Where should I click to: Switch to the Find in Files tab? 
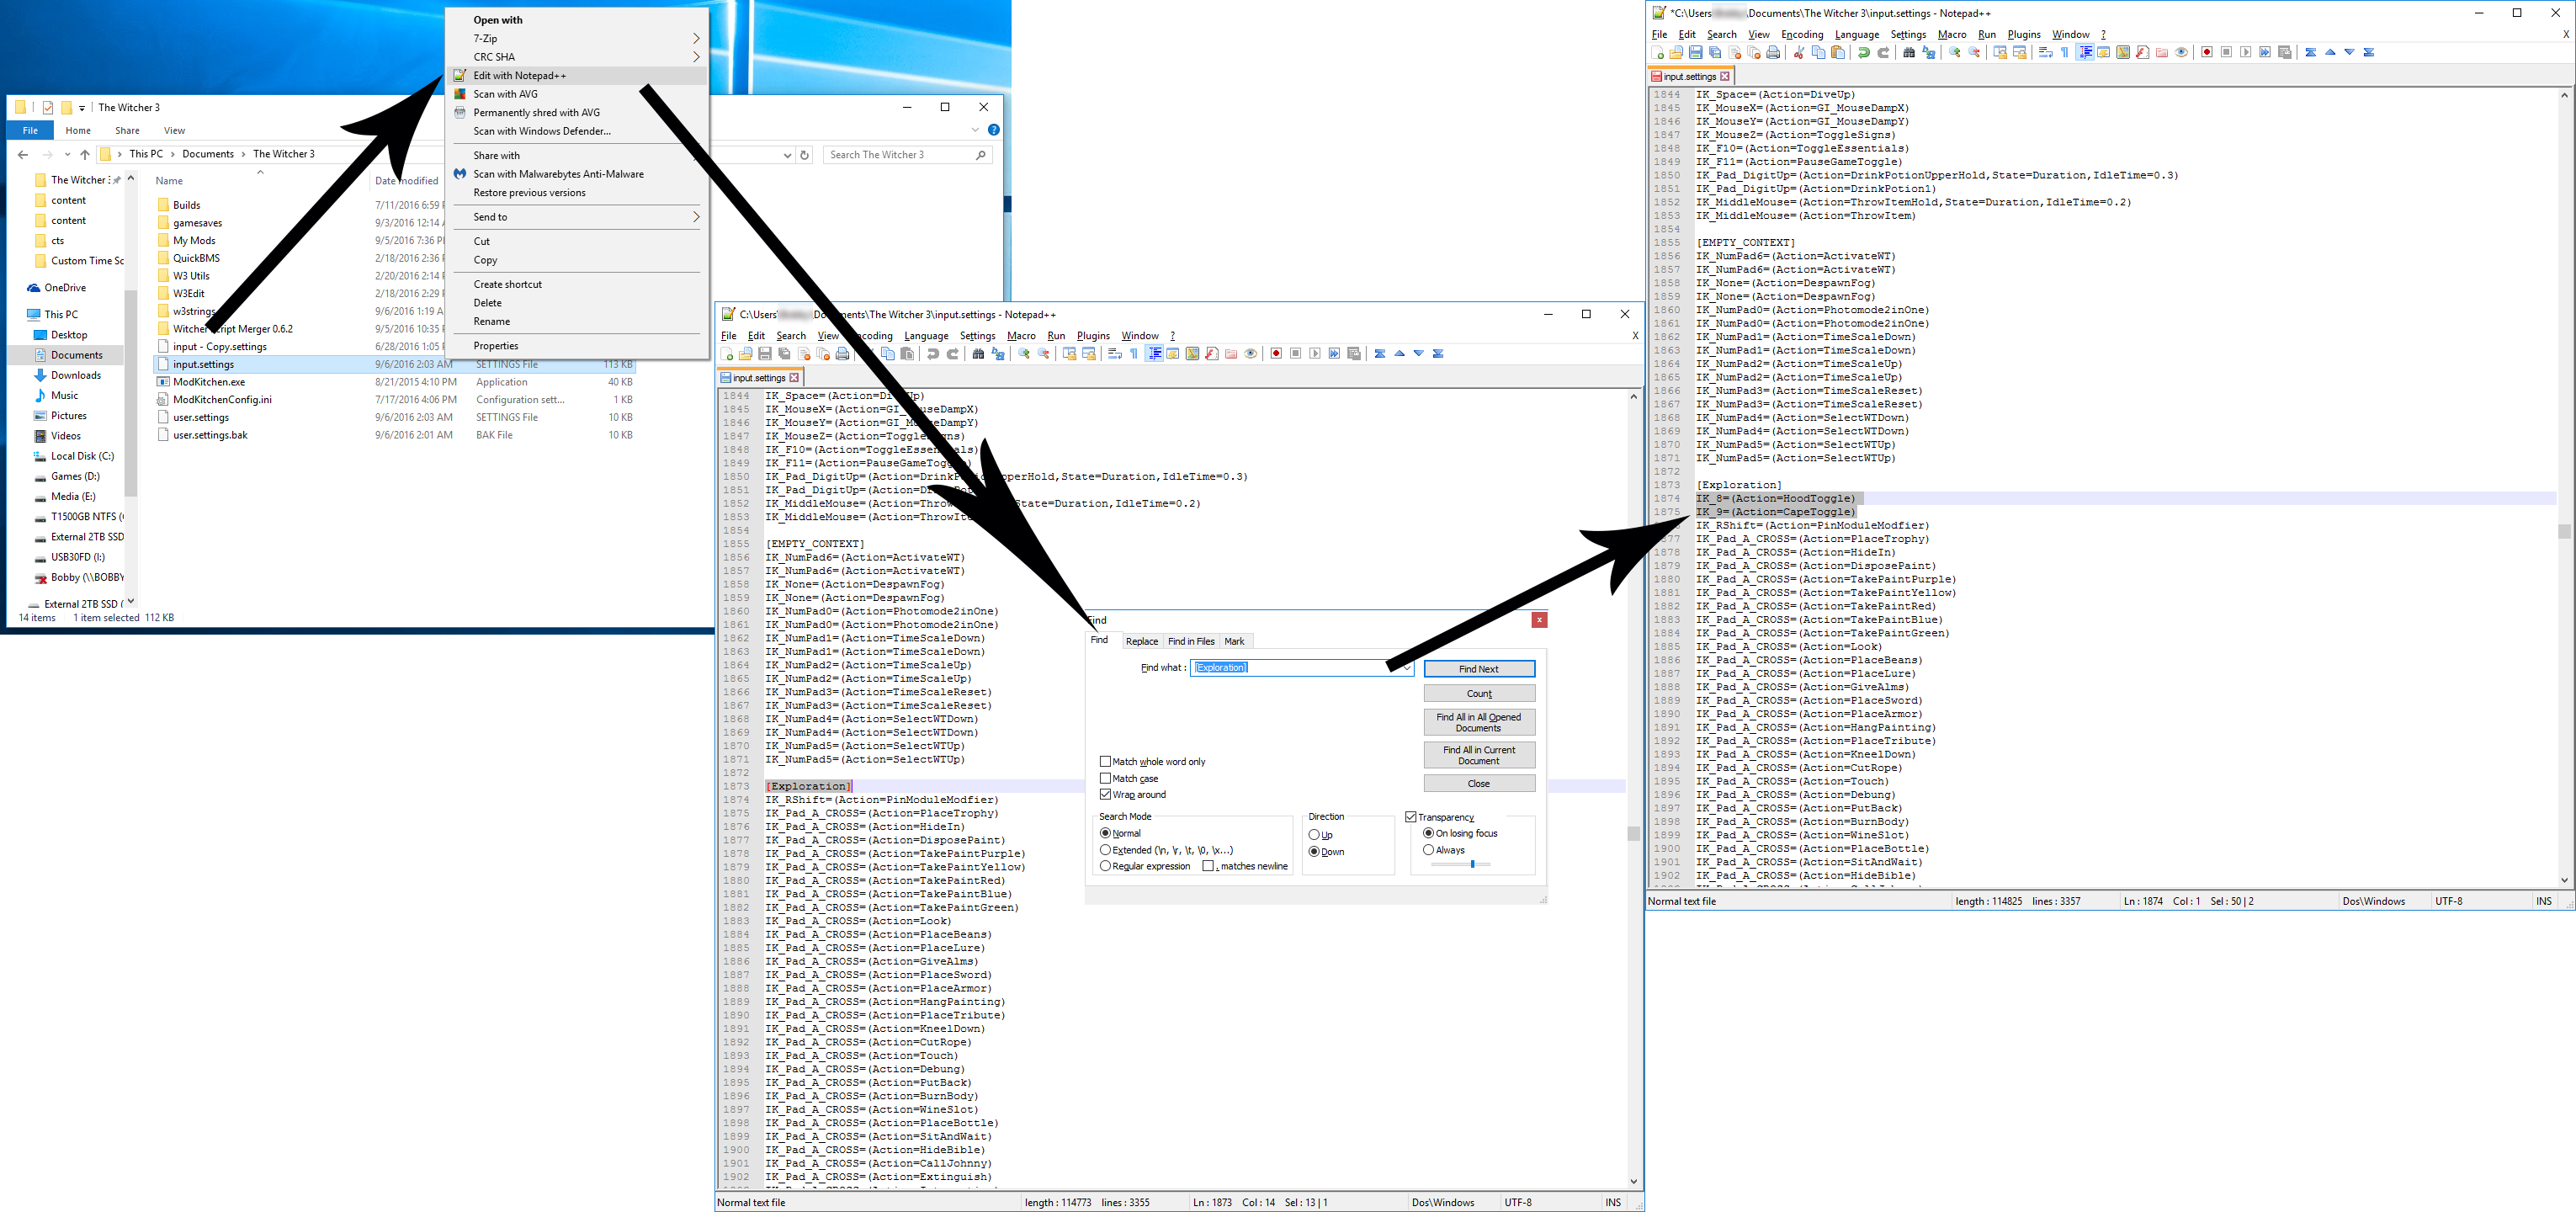click(x=1191, y=642)
